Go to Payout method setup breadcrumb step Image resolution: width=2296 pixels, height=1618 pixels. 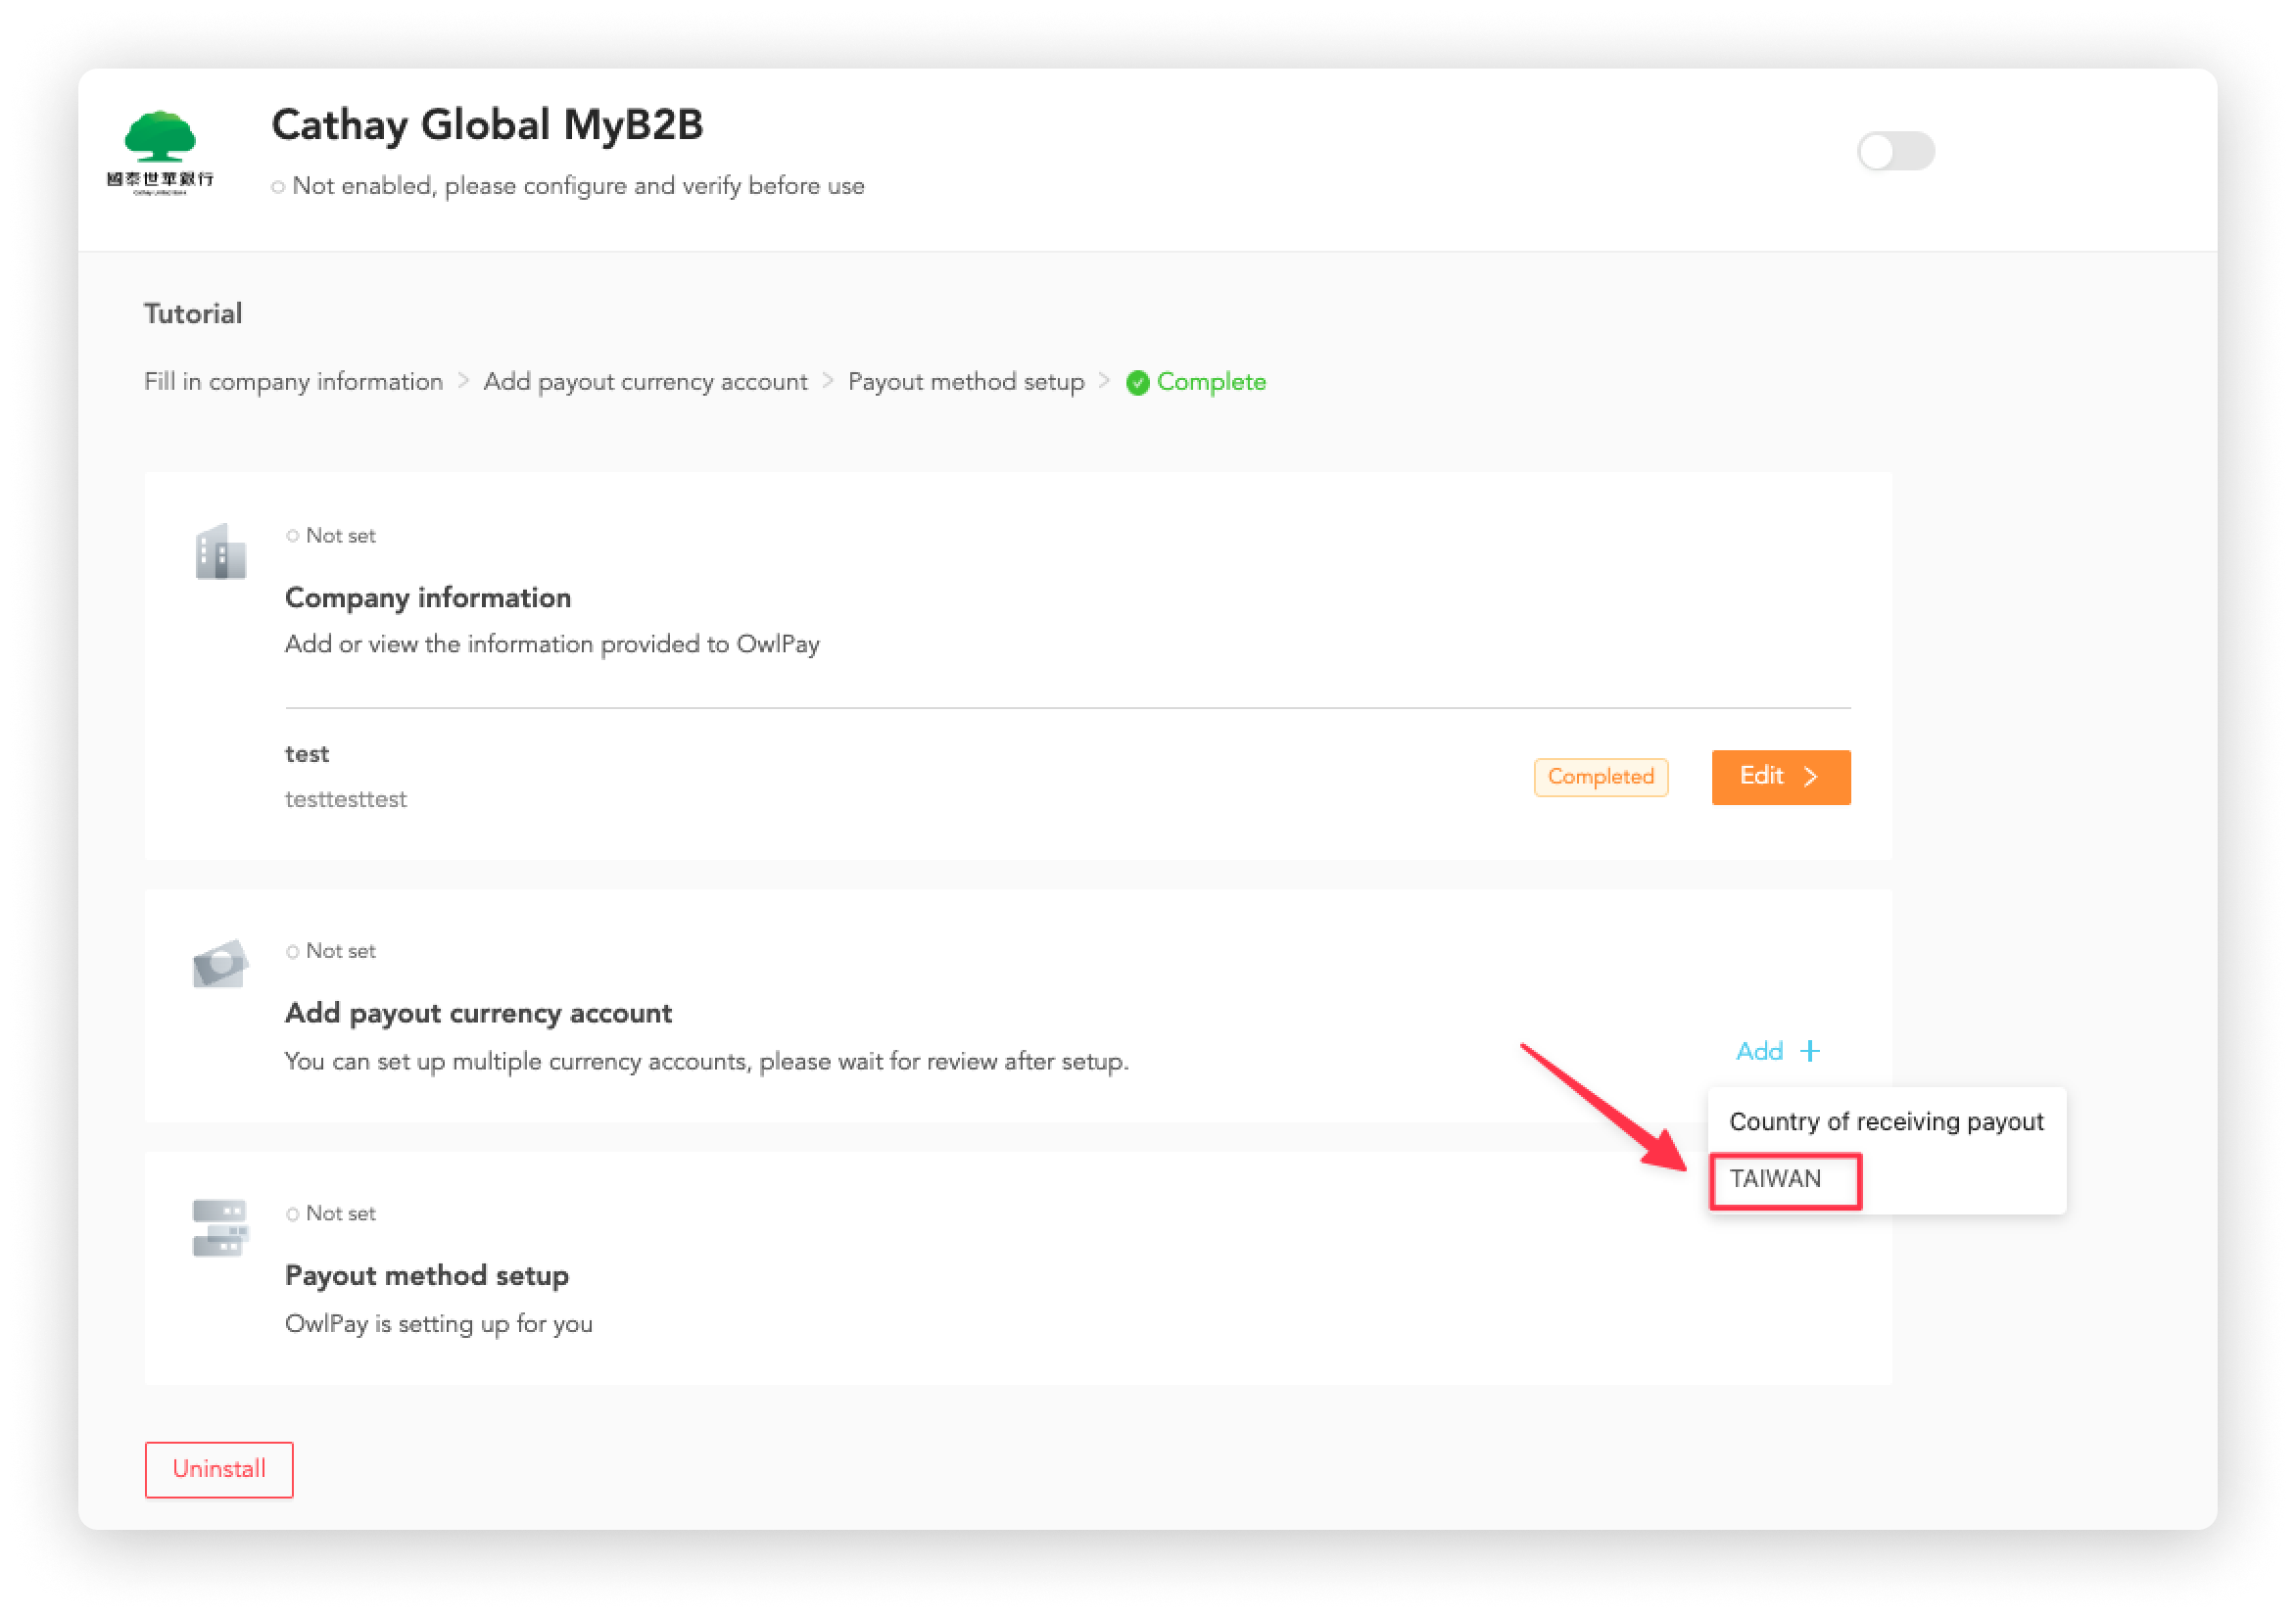966,382
